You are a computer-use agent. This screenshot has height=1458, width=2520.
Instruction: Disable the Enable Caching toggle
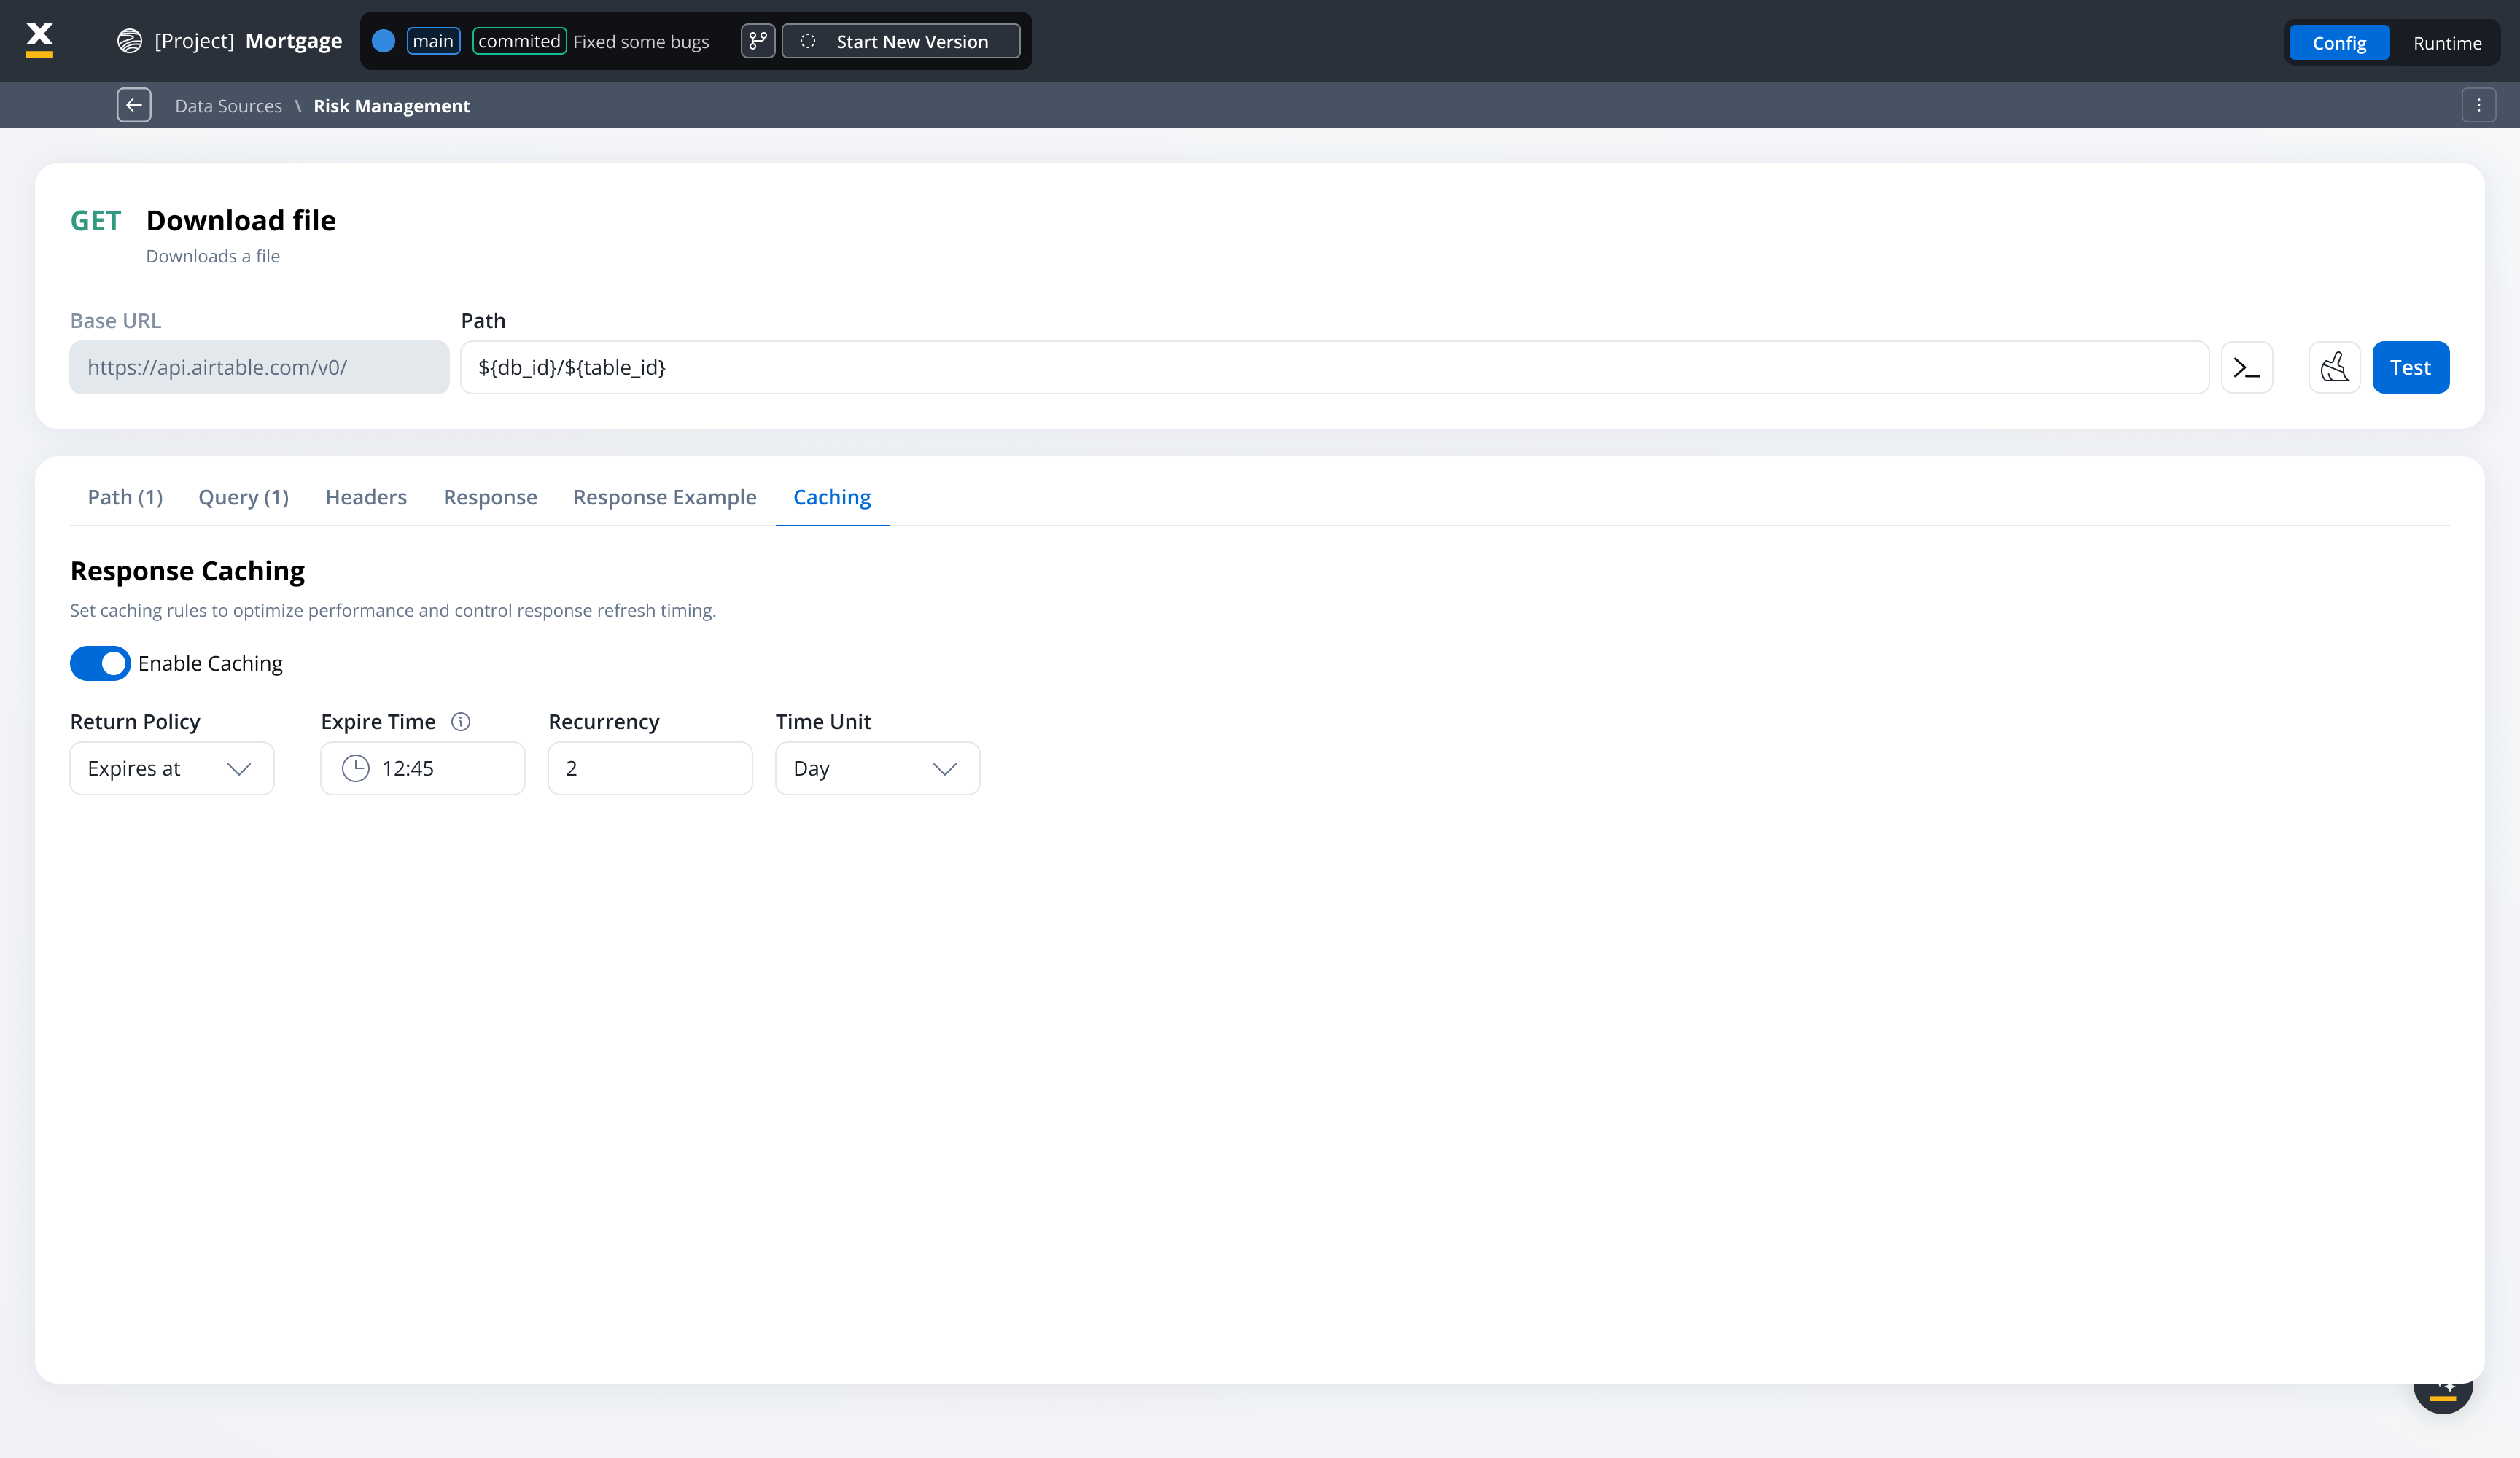(x=100, y=663)
